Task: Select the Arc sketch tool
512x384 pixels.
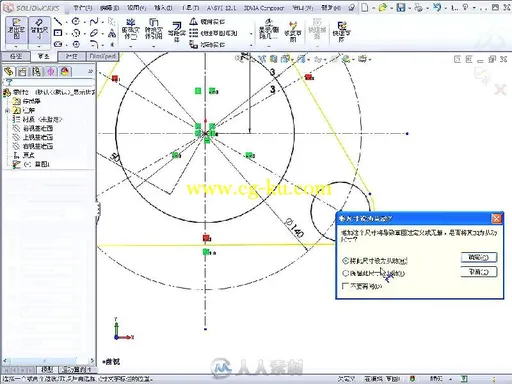Action: tap(76, 33)
